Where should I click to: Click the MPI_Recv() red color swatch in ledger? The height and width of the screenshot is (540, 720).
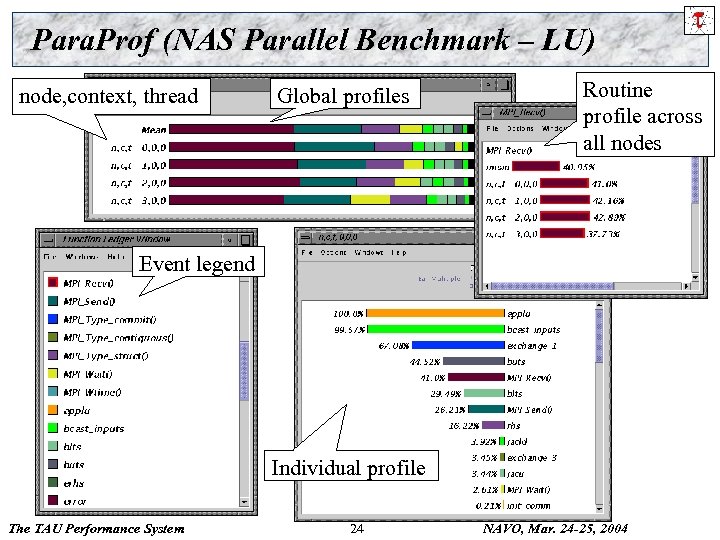53,282
